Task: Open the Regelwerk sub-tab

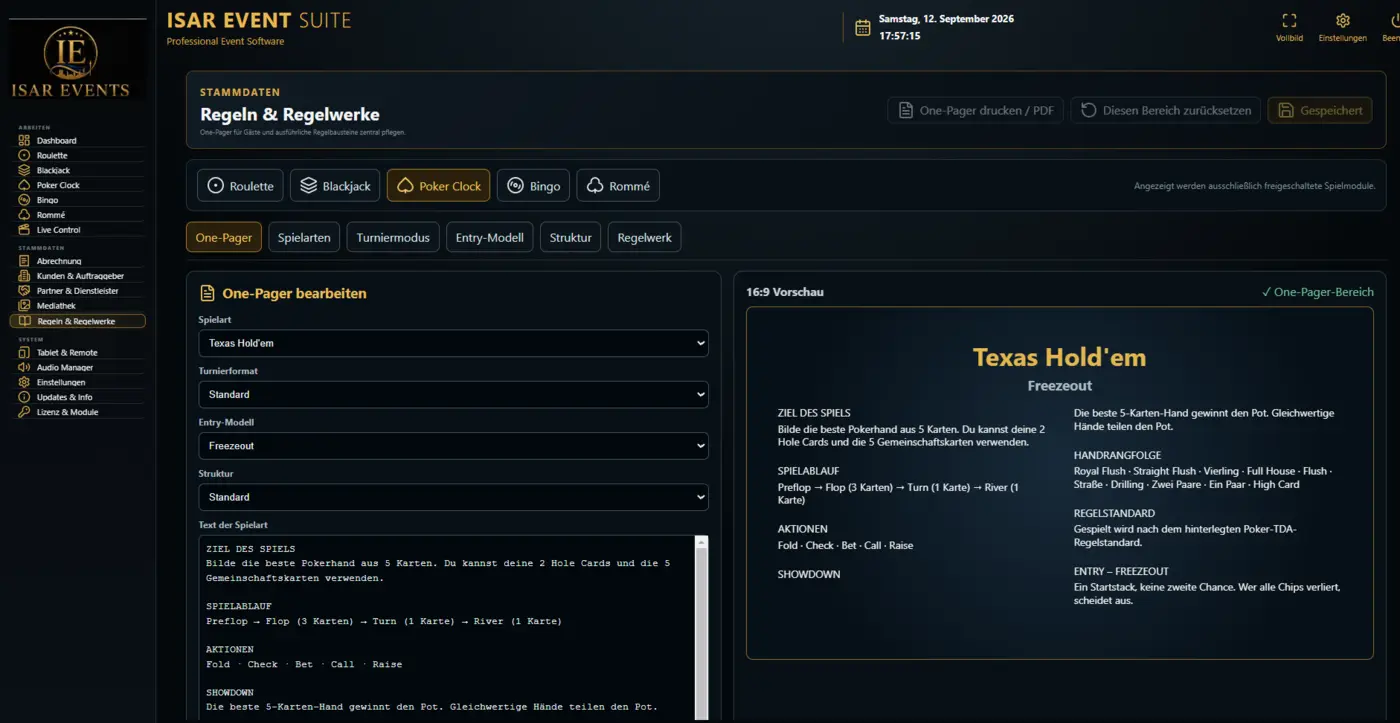Action: [x=644, y=237]
